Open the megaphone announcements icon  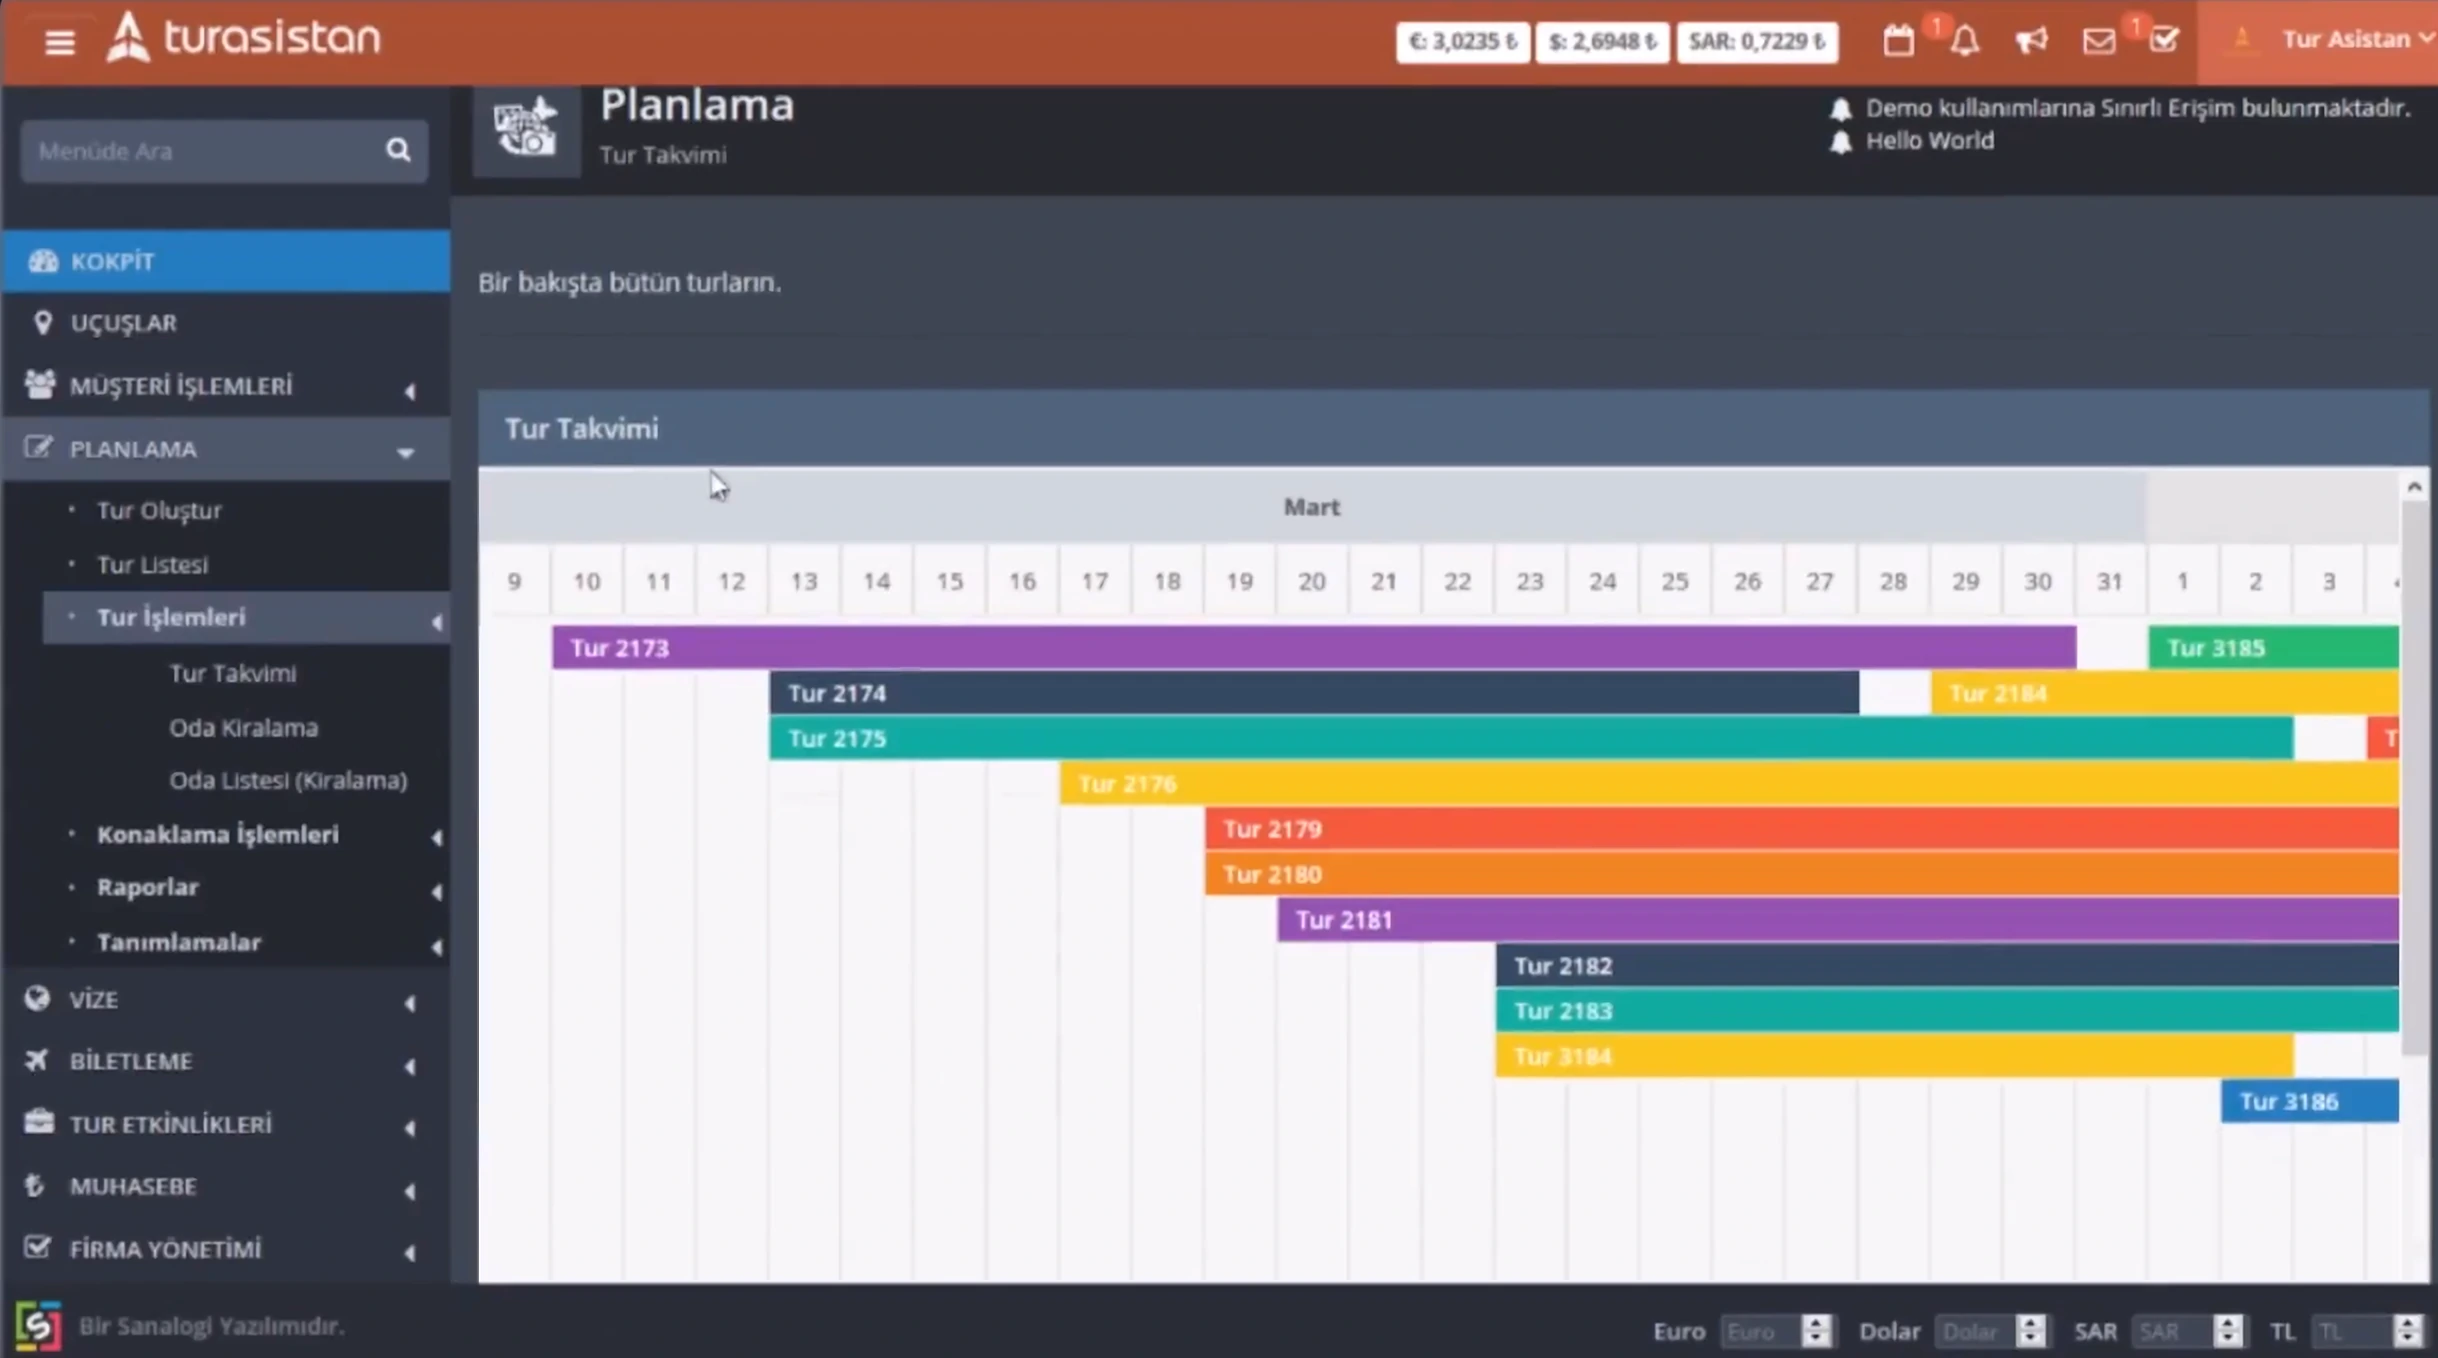click(2031, 41)
